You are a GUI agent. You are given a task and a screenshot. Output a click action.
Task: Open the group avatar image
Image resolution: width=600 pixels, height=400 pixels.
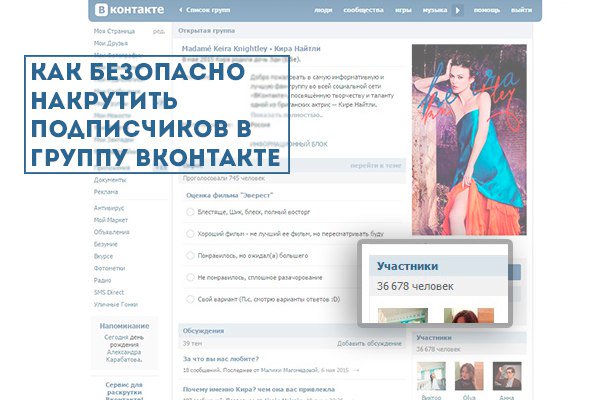click(469, 140)
